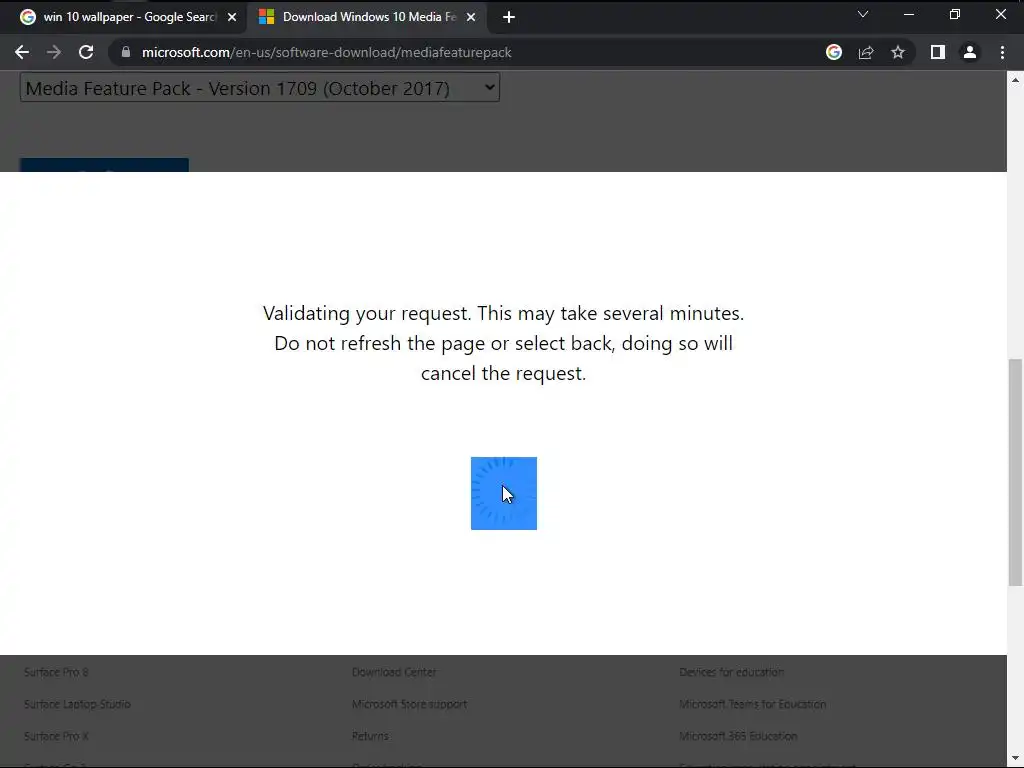Open the tab search chevron
This screenshot has height=768, width=1024.
tap(863, 14)
